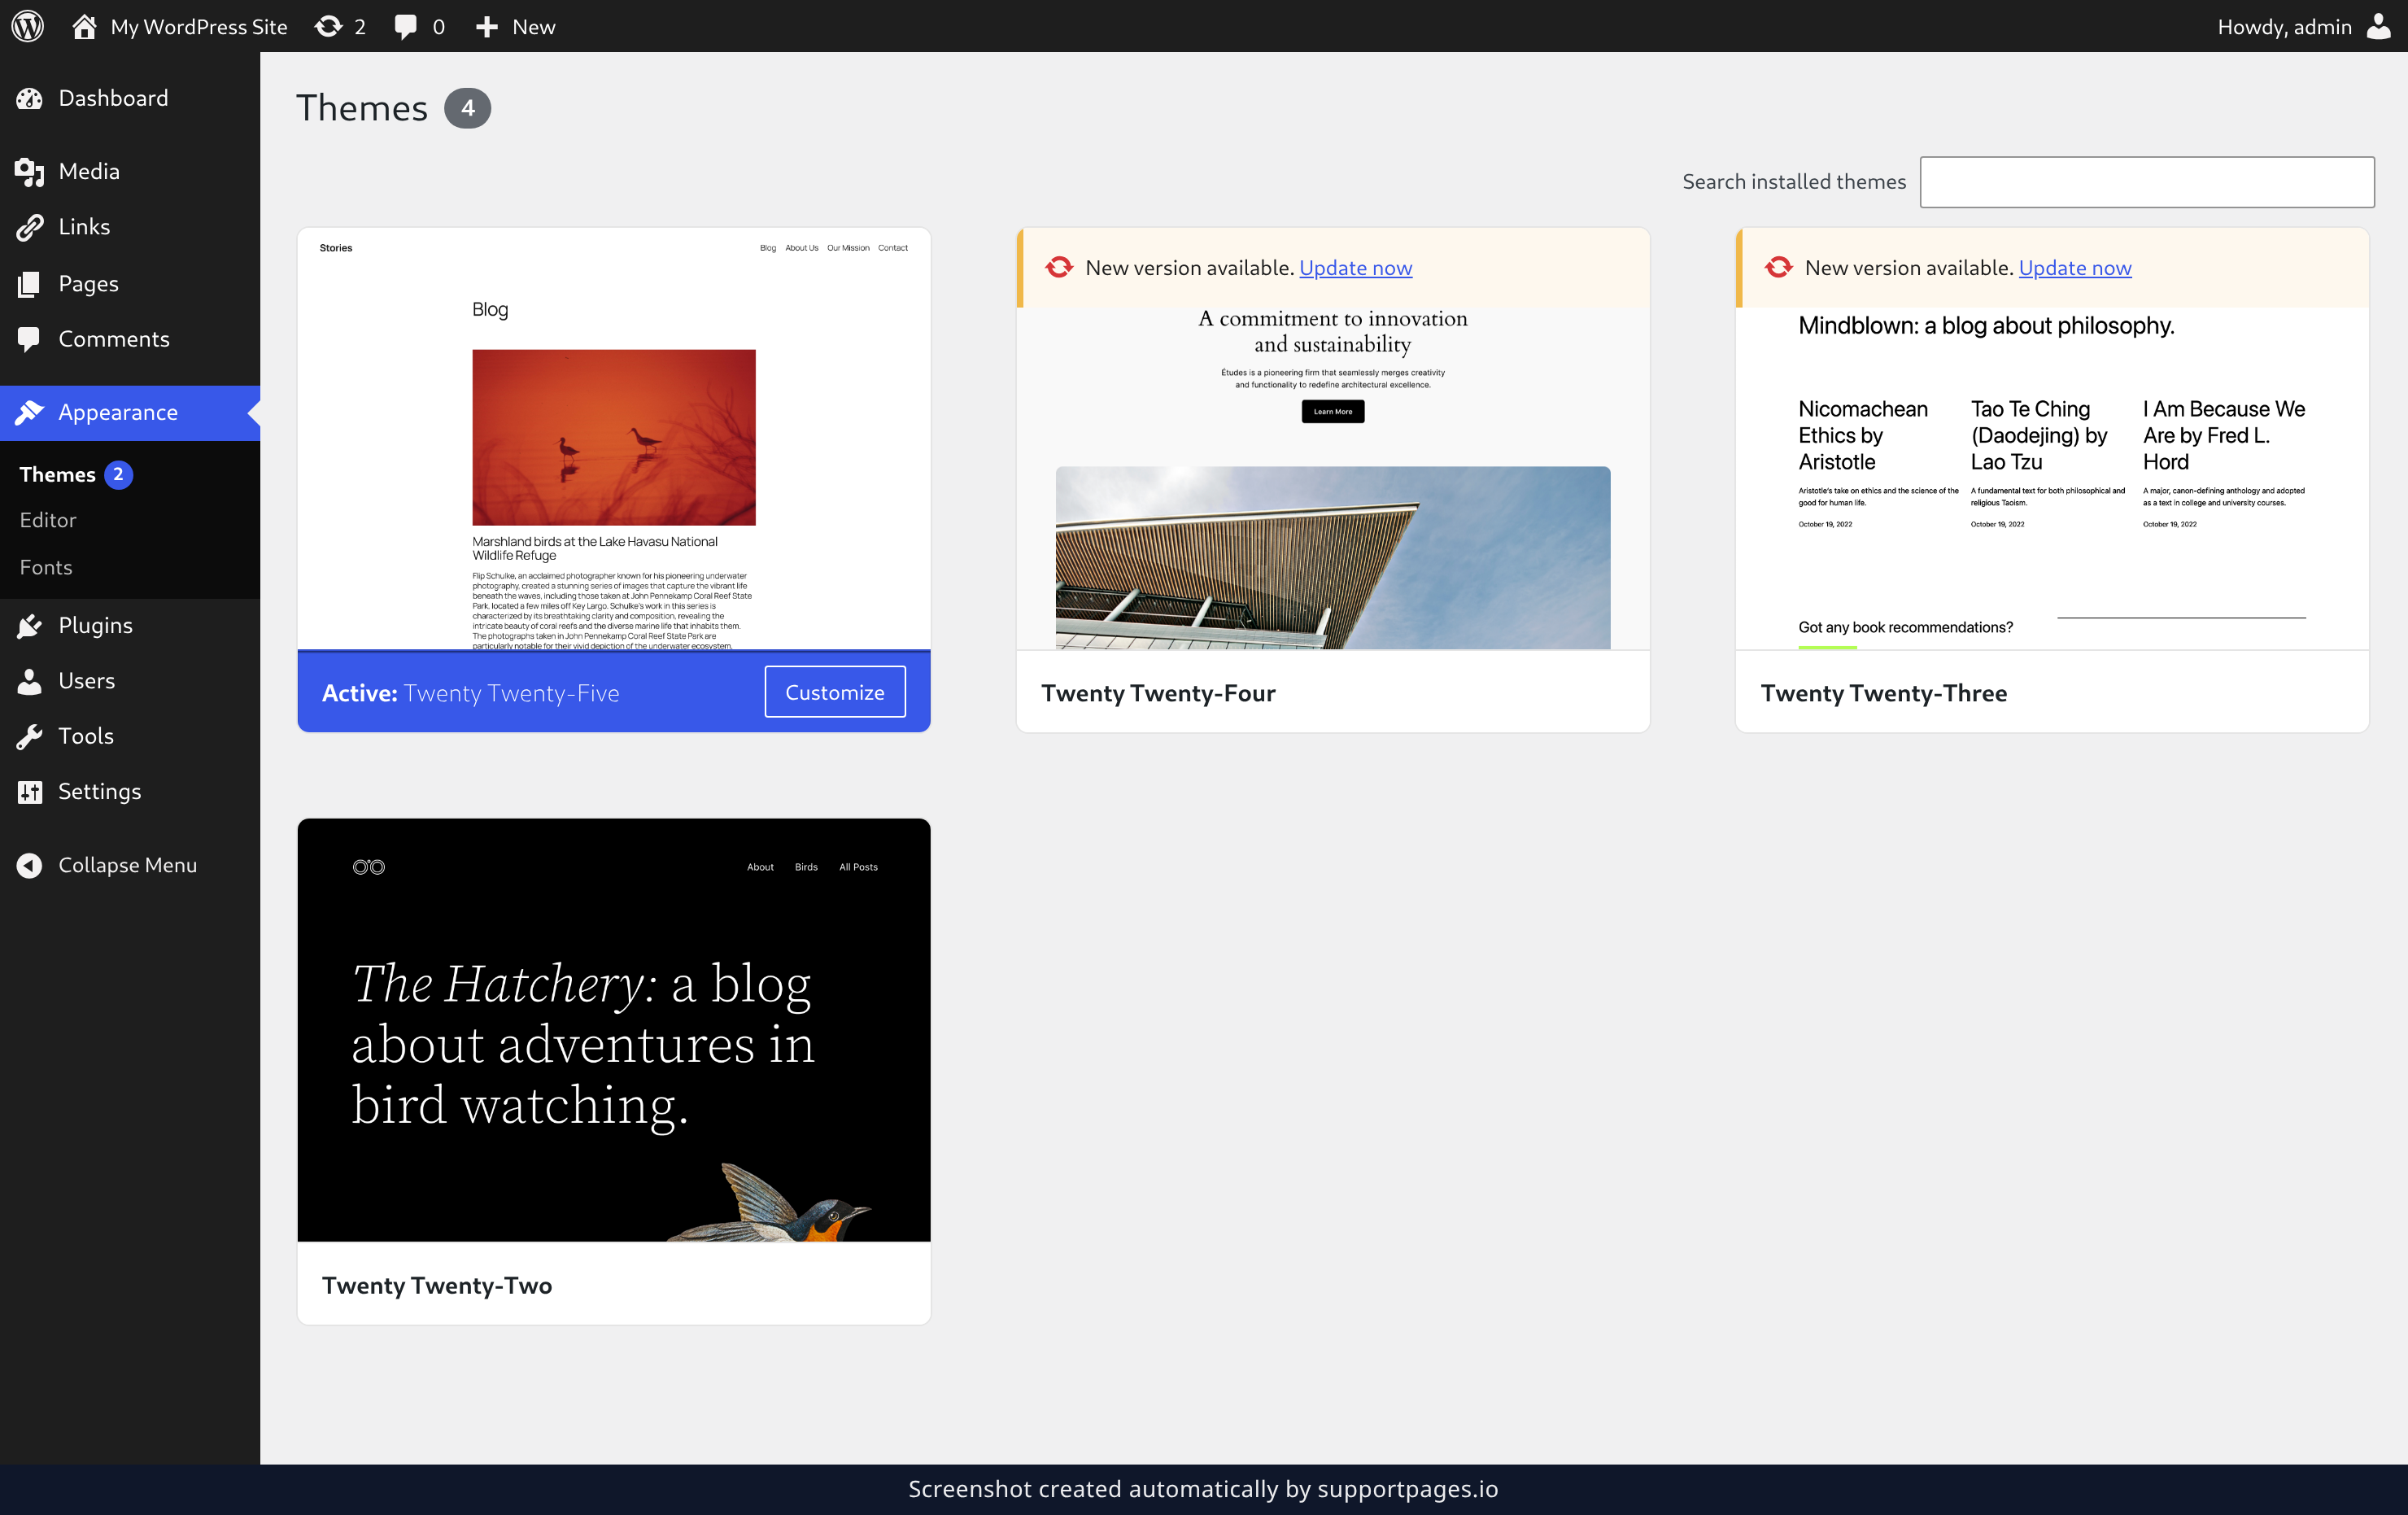Click the Media sidebar icon
Screen dimensions: 2408x1515
pyautogui.click(x=29, y=171)
